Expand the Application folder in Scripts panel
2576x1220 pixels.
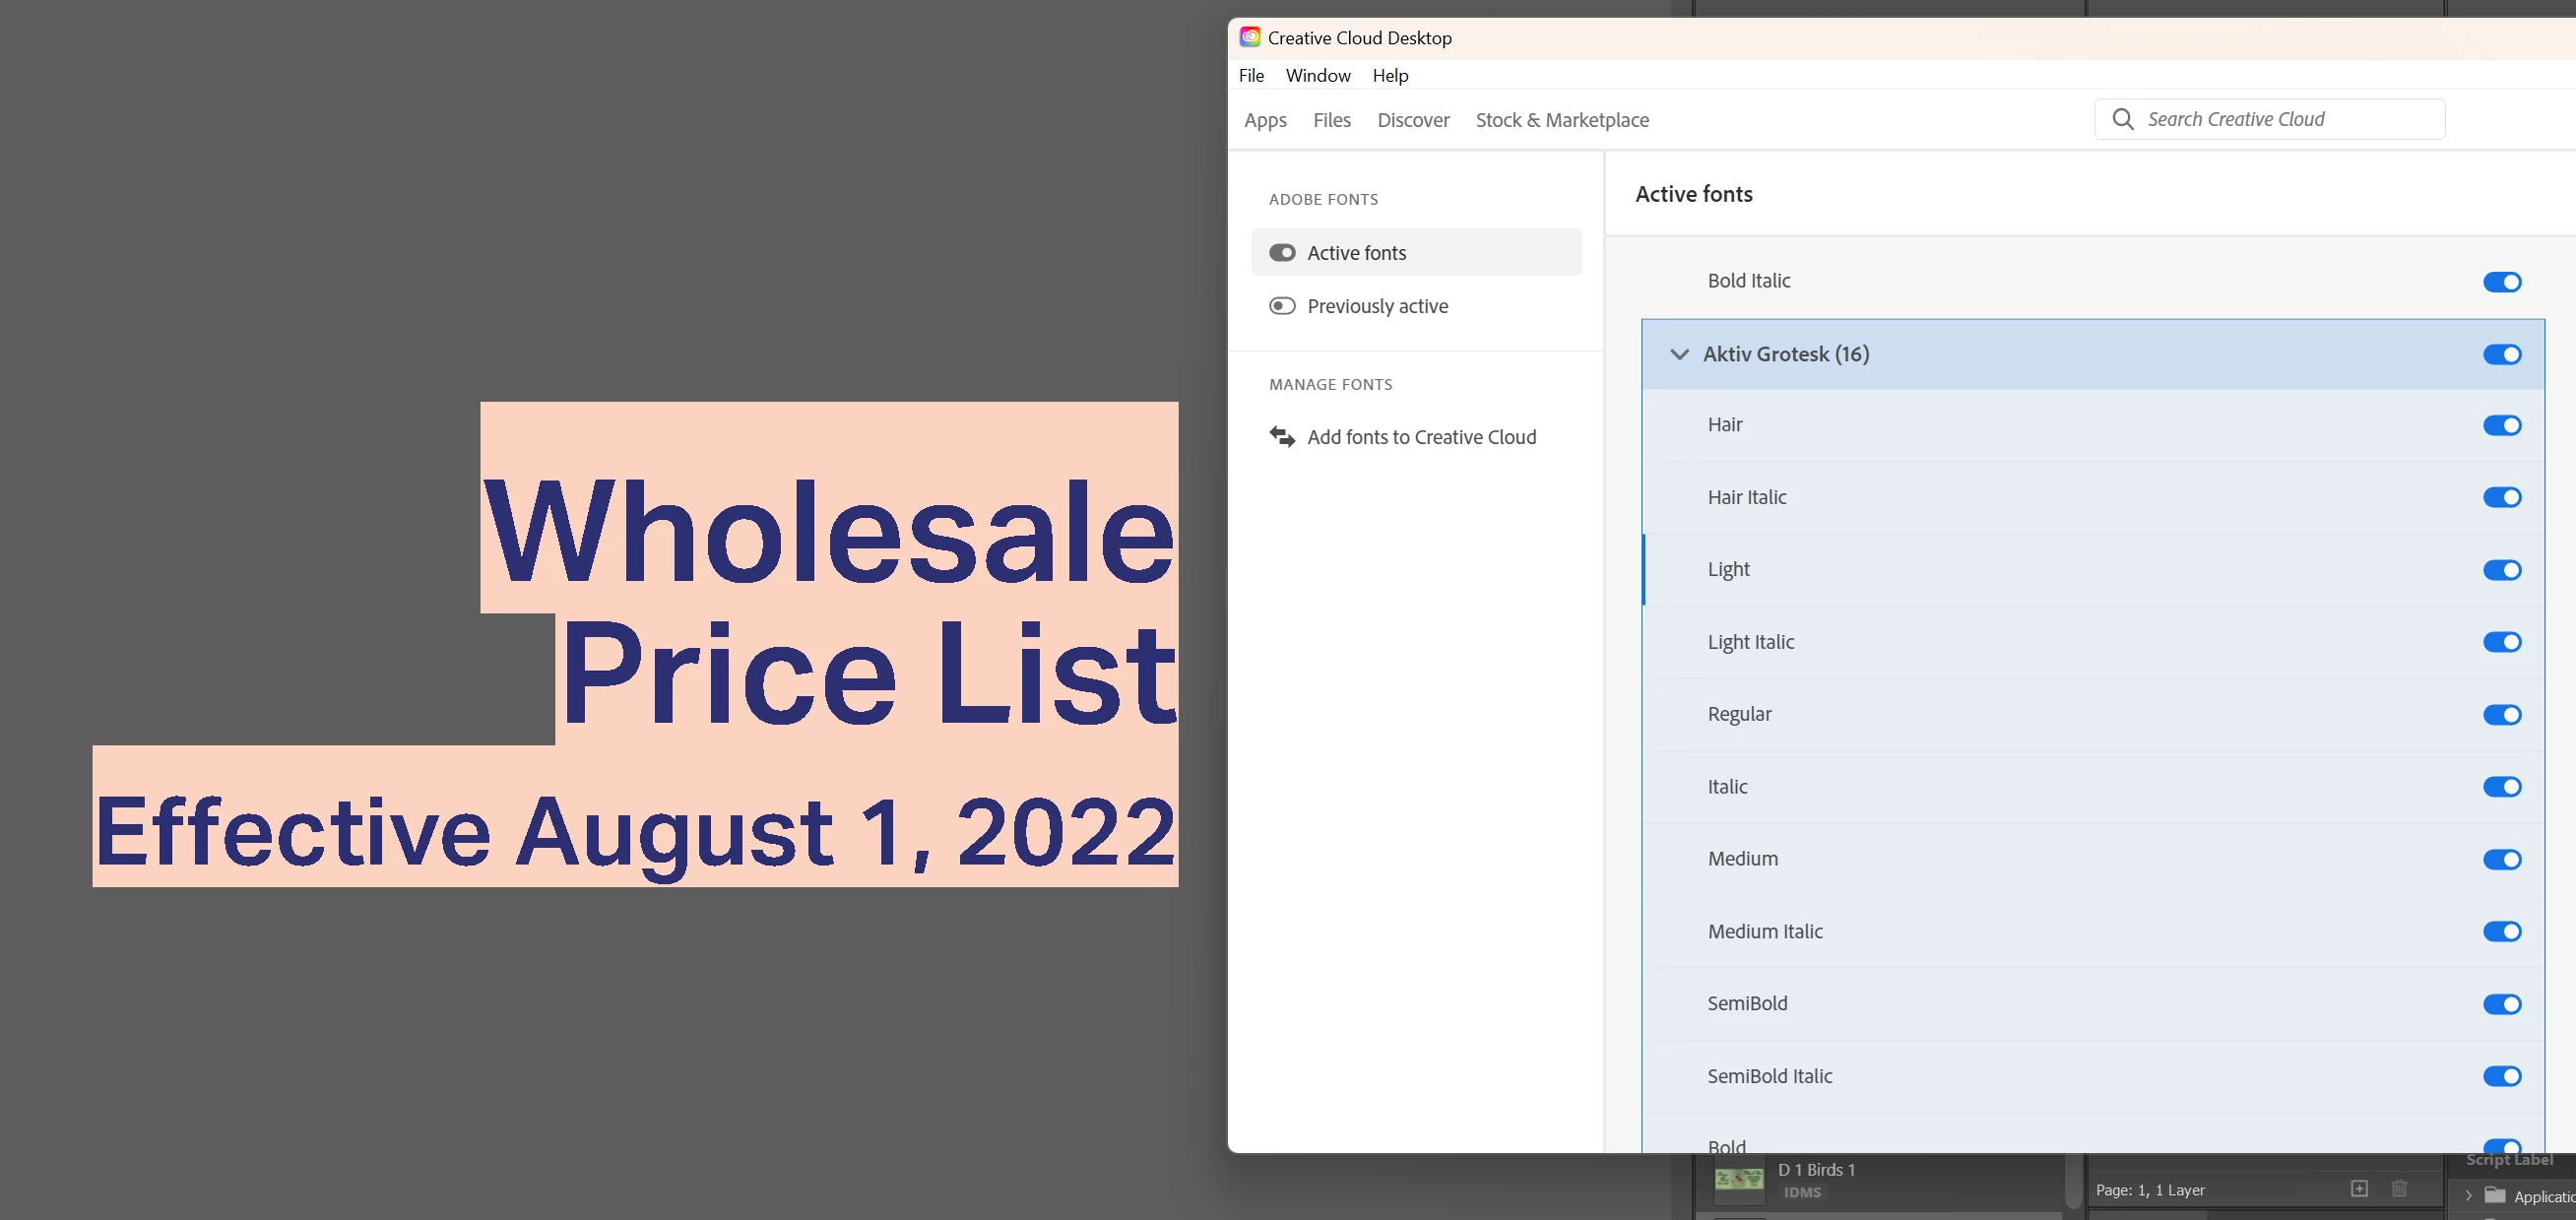click(2469, 1195)
